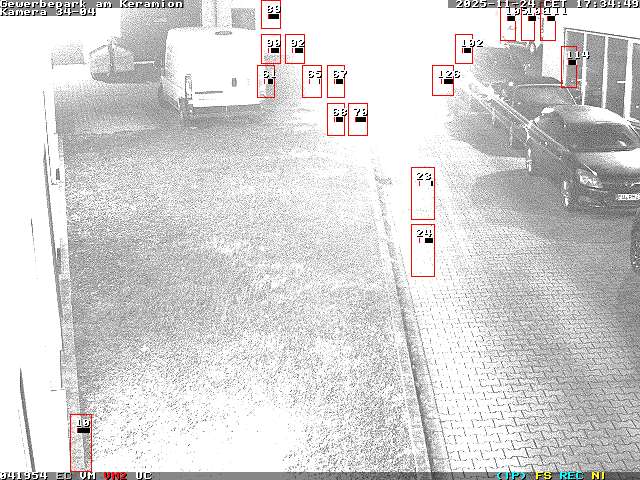Click the FS status indicator
The width and height of the screenshot is (640, 480).
[544, 475]
